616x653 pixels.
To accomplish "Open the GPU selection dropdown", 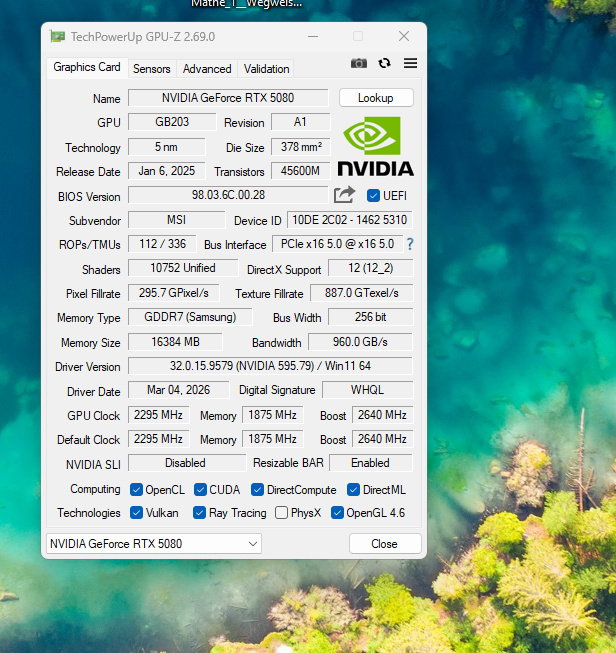I will point(154,543).
